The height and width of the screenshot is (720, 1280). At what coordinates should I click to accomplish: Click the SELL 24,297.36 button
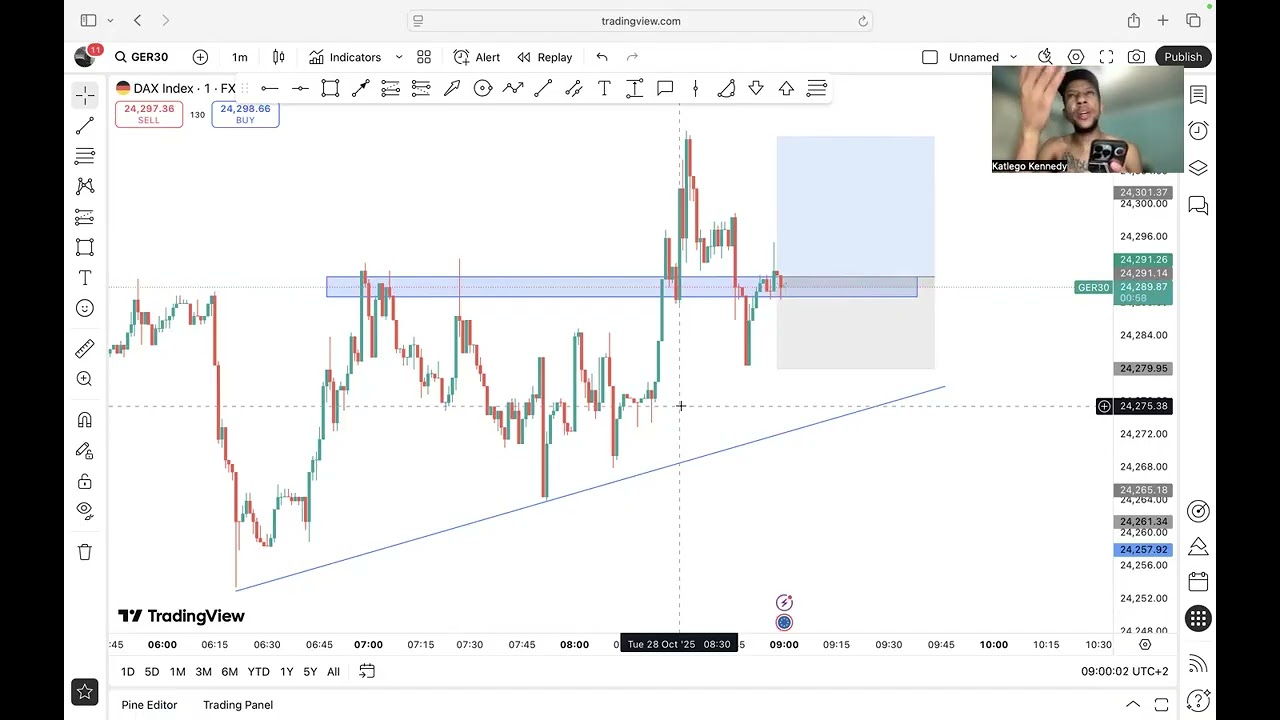(x=149, y=114)
